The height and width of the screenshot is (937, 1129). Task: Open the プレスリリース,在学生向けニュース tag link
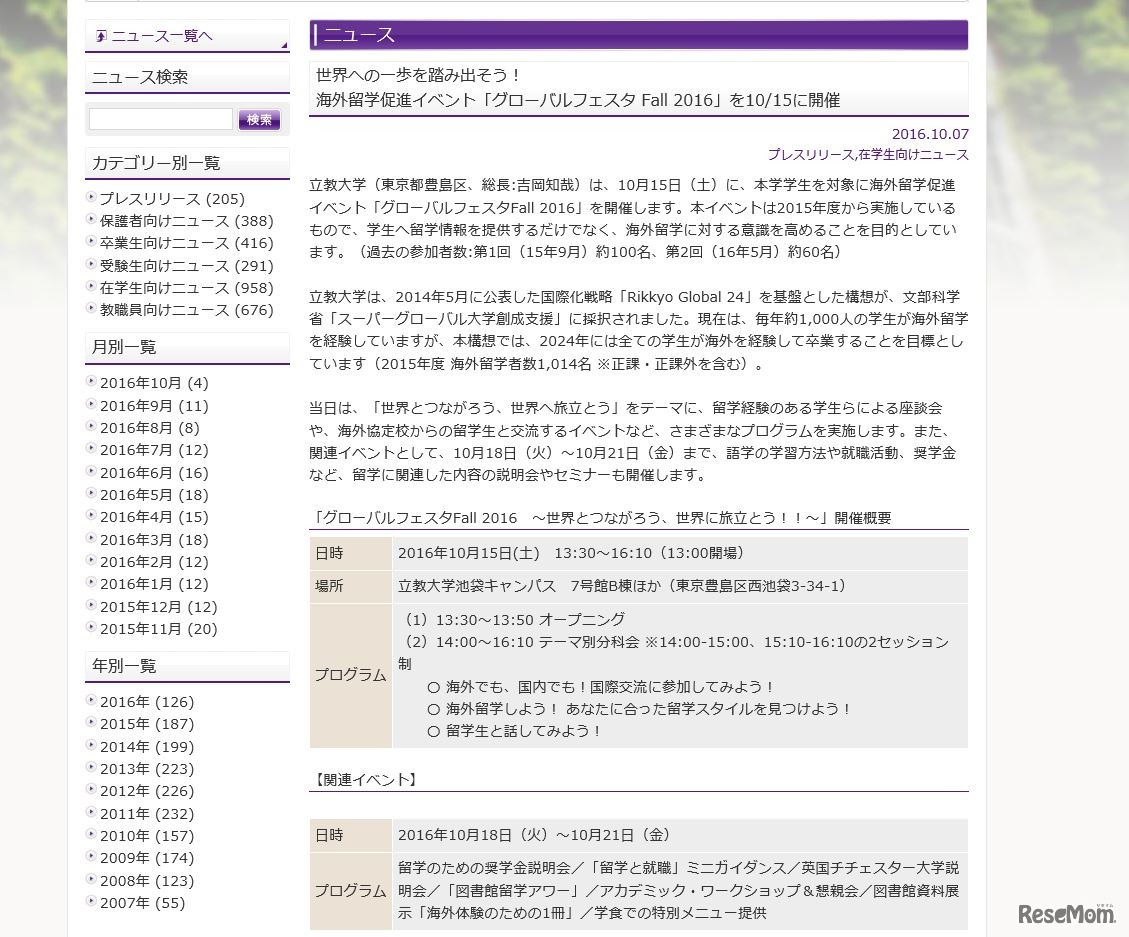click(x=866, y=155)
